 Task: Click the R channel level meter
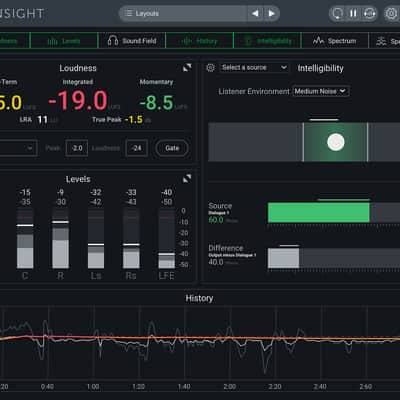point(60,239)
